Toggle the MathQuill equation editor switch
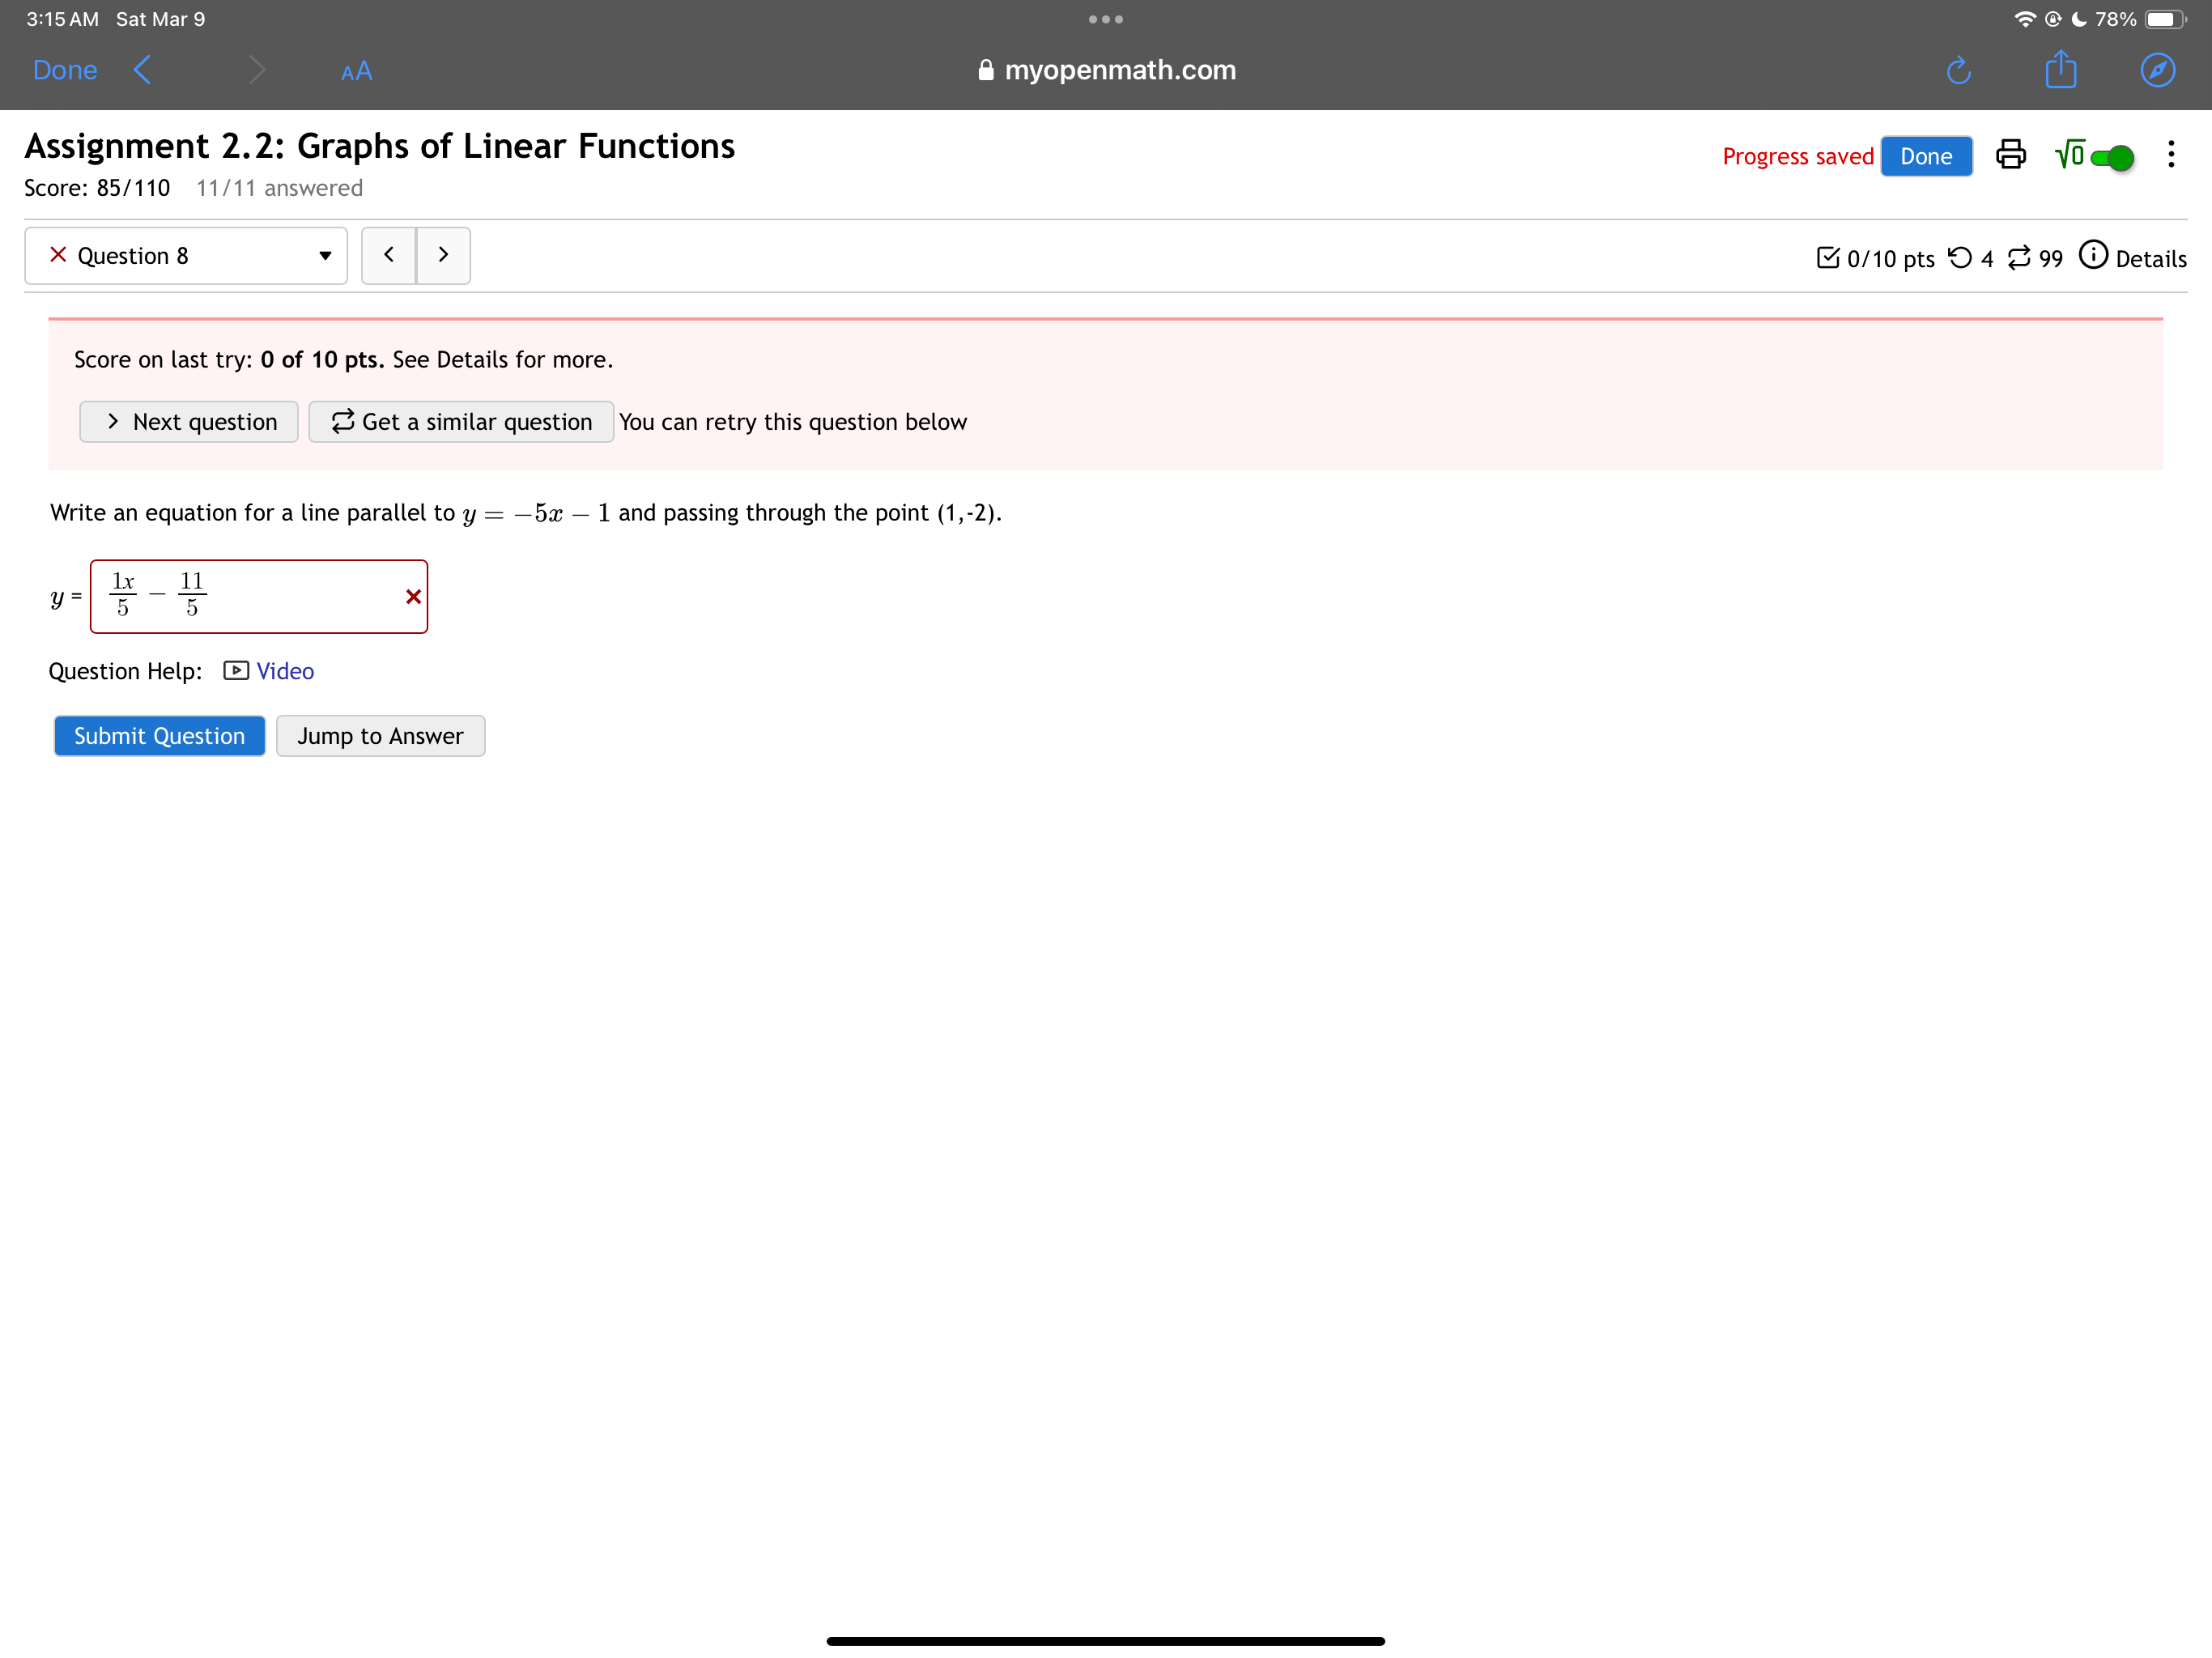The width and height of the screenshot is (2212, 1658). pos(2111,157)
